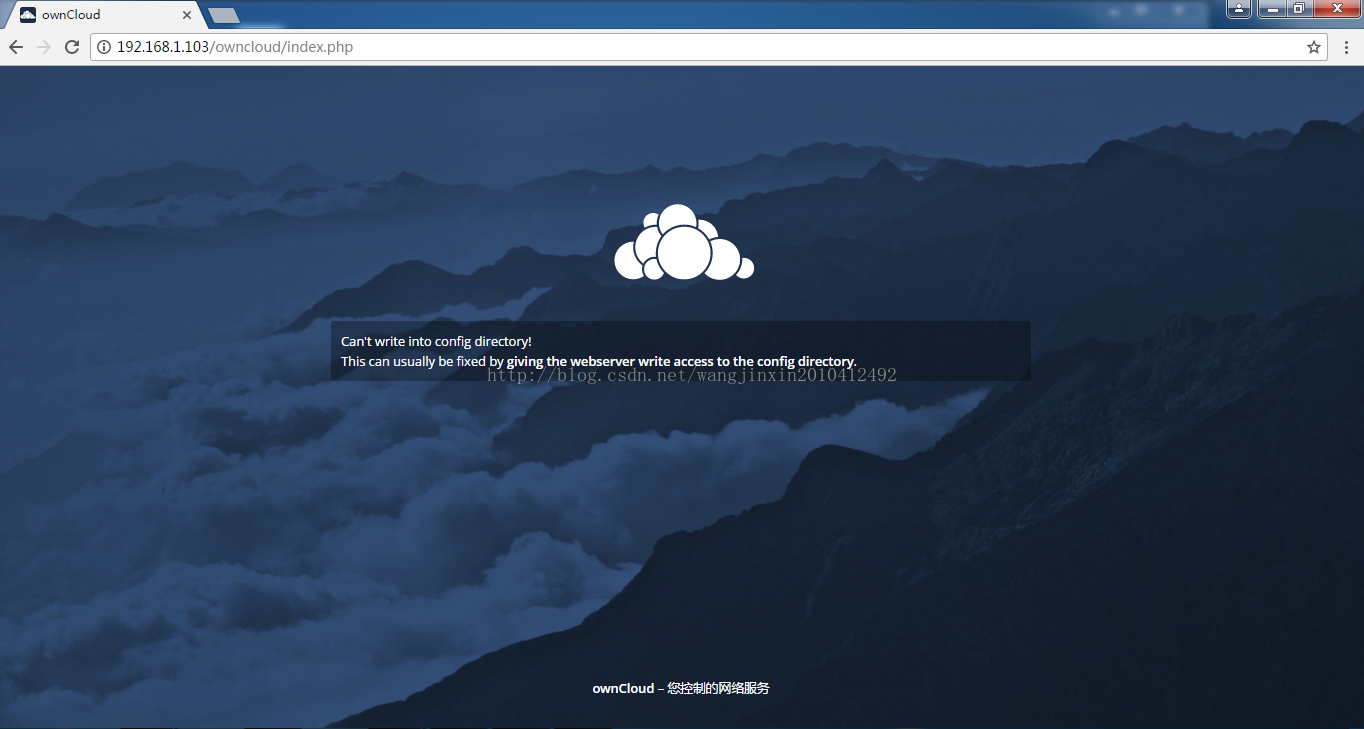The height and width of the screenshot is (729, 1364).
Task: Click "giving the webserver write access" bold text
Action: pos(609,361)
